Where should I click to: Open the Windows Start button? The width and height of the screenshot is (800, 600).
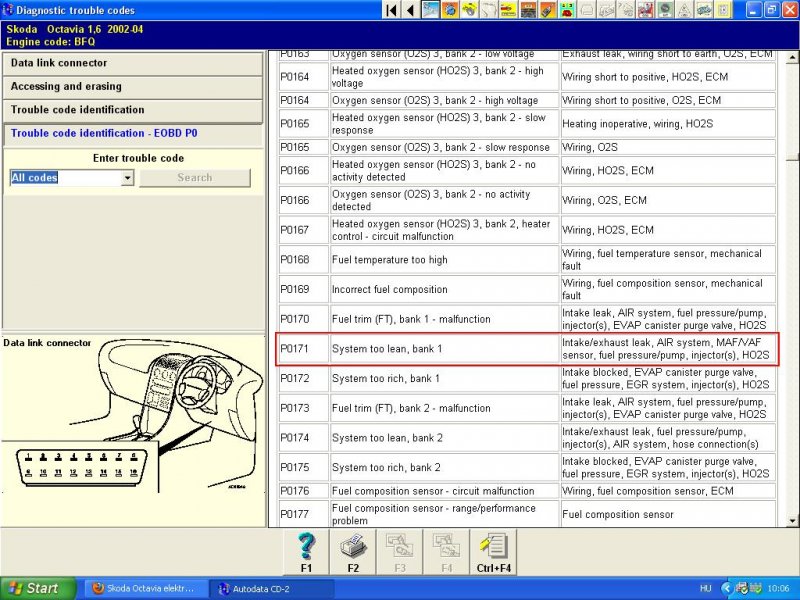click(38, 588)
